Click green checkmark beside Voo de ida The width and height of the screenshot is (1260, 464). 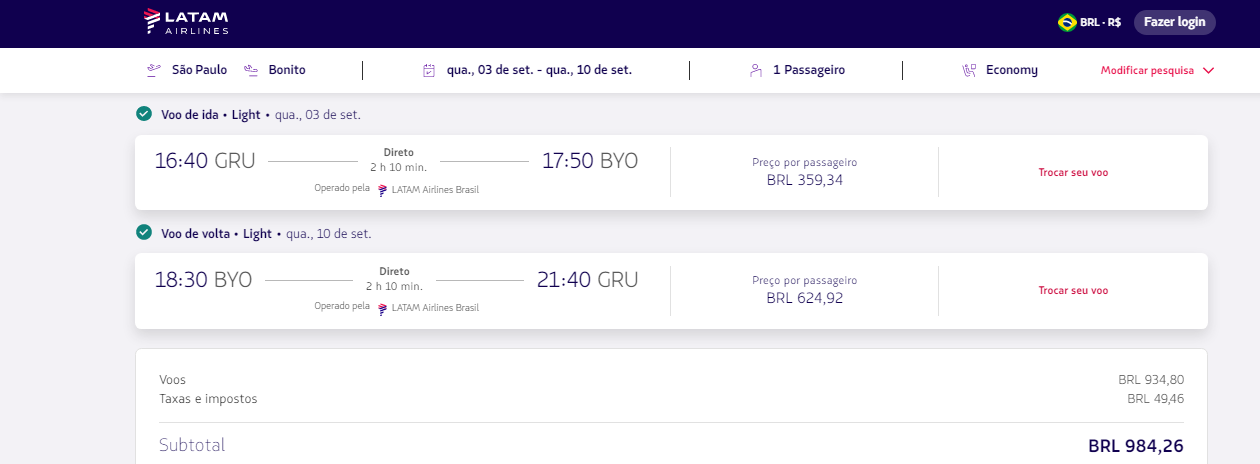[144, 114]
